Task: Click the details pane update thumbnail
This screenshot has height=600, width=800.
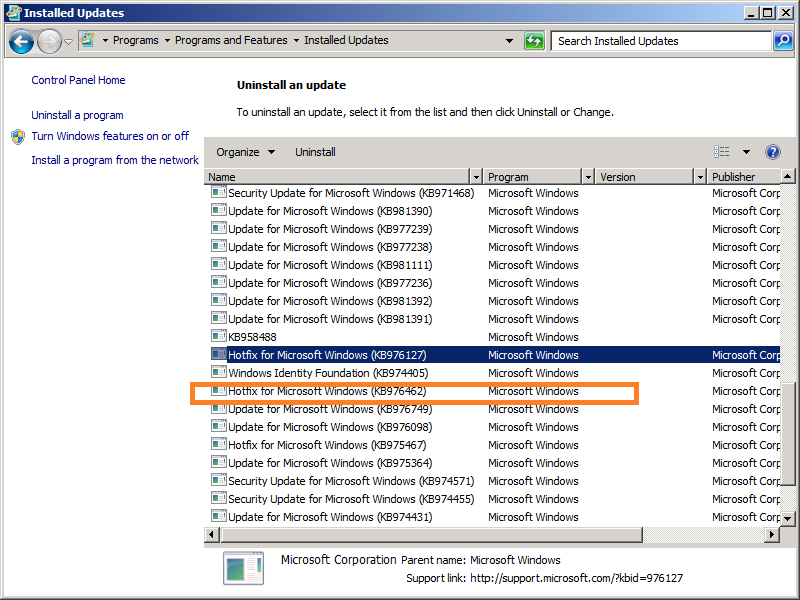Action: click(x=244, y=568)
